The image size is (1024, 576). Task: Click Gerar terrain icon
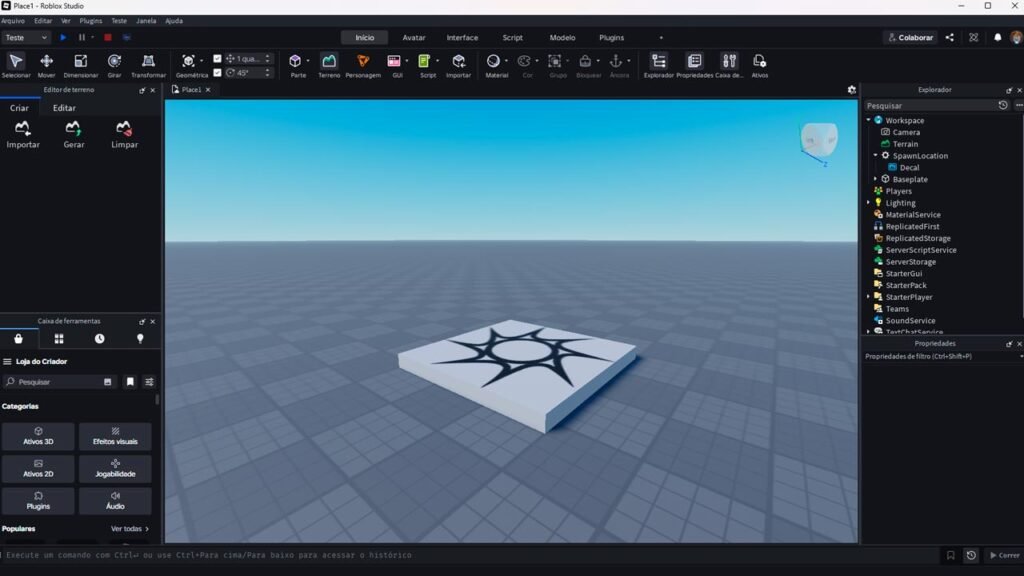tap(73, 135)
